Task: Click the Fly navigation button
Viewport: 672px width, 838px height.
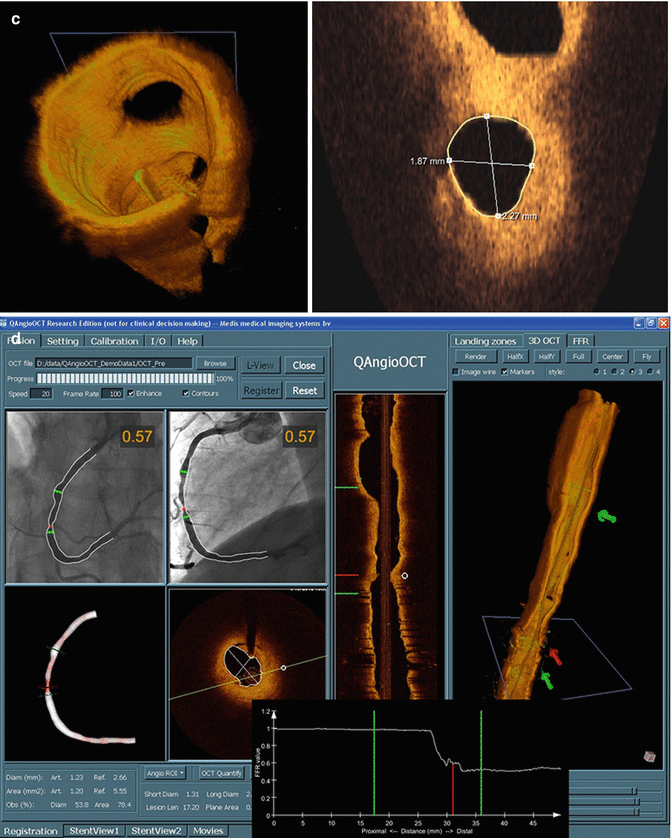Action: click(x=645, y=356)
